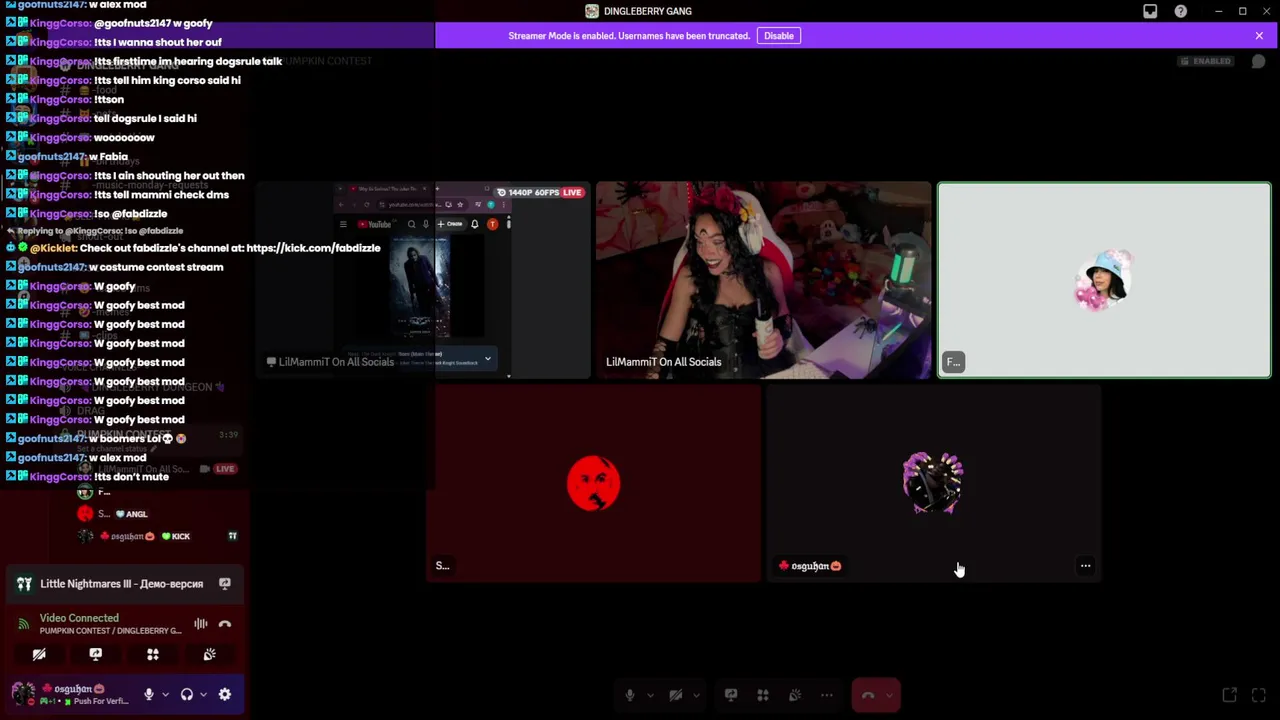Screen dimensions: 1280x720
Task: Select the S... participant tile with red avatar
Action: (x=594, y=484)
